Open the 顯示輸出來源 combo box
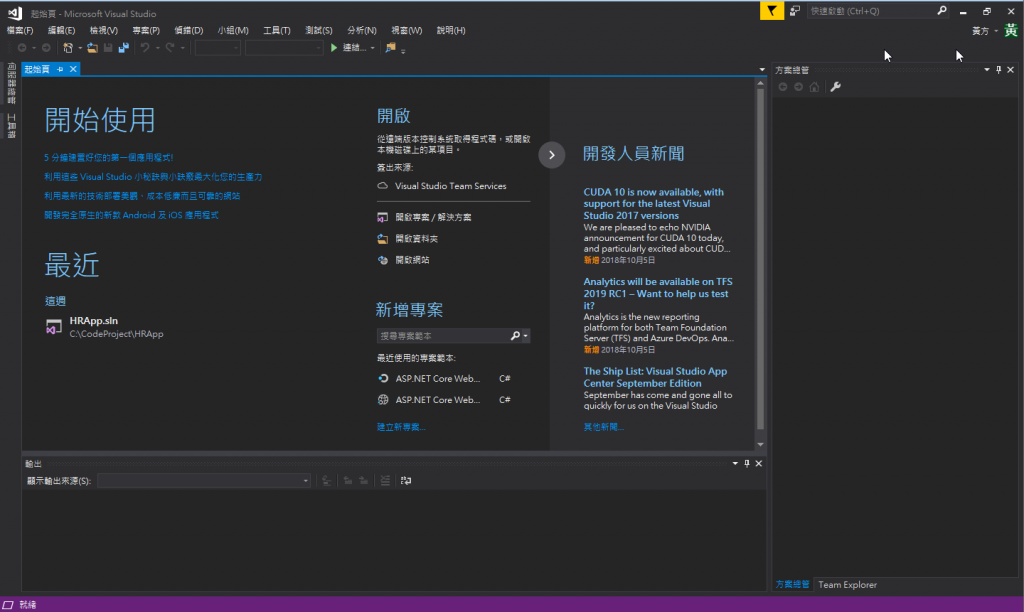 pyautogui.click(x=204, y=481)
